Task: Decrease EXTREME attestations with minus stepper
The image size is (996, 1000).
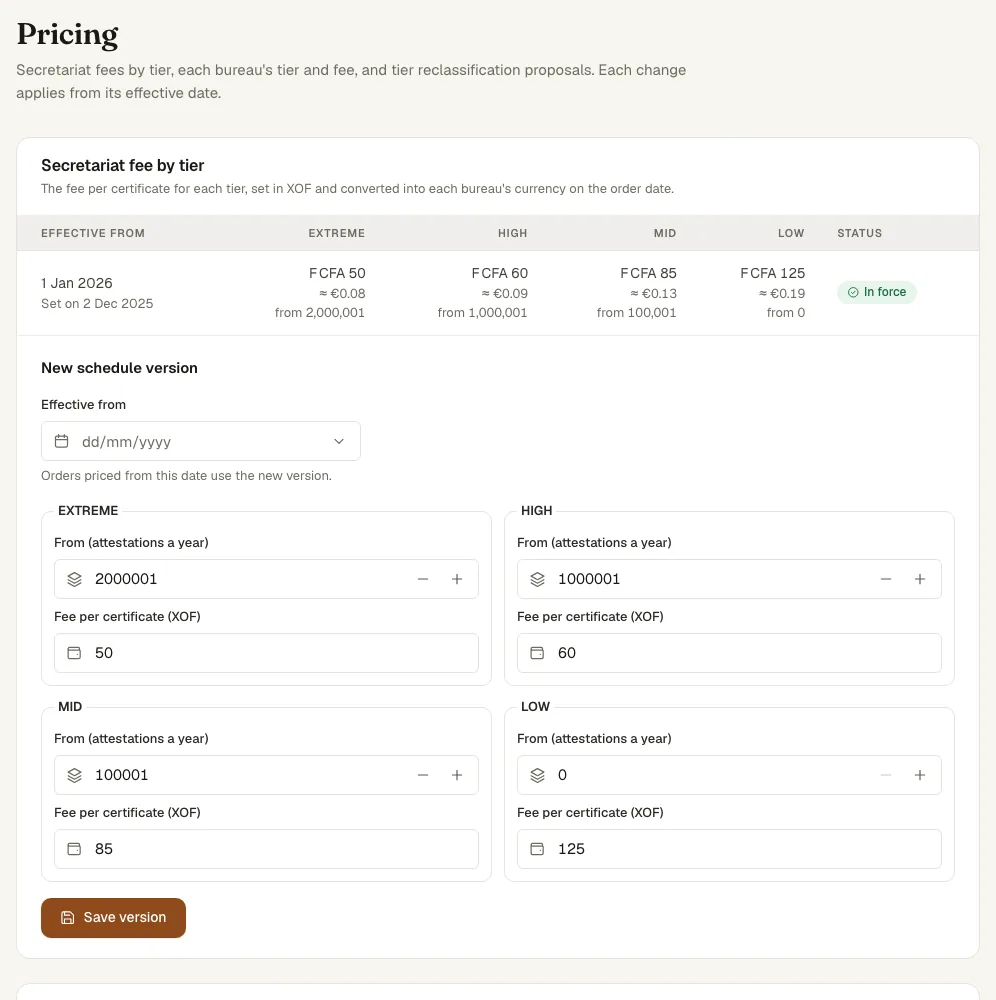Action: 423,579
